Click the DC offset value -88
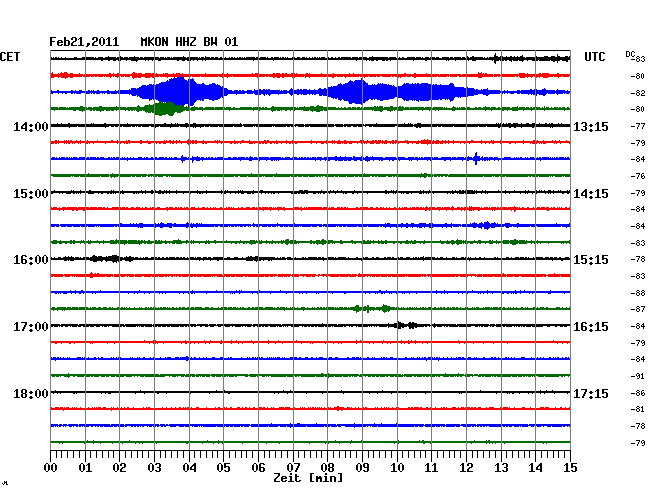 click(x=638, y=293)
